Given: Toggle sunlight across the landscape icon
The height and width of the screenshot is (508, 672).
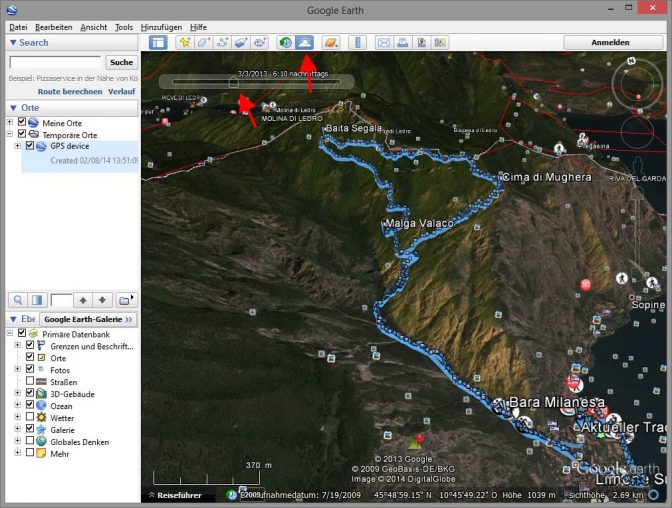Looking at the screenshot, I should click(x=304, y=42).
